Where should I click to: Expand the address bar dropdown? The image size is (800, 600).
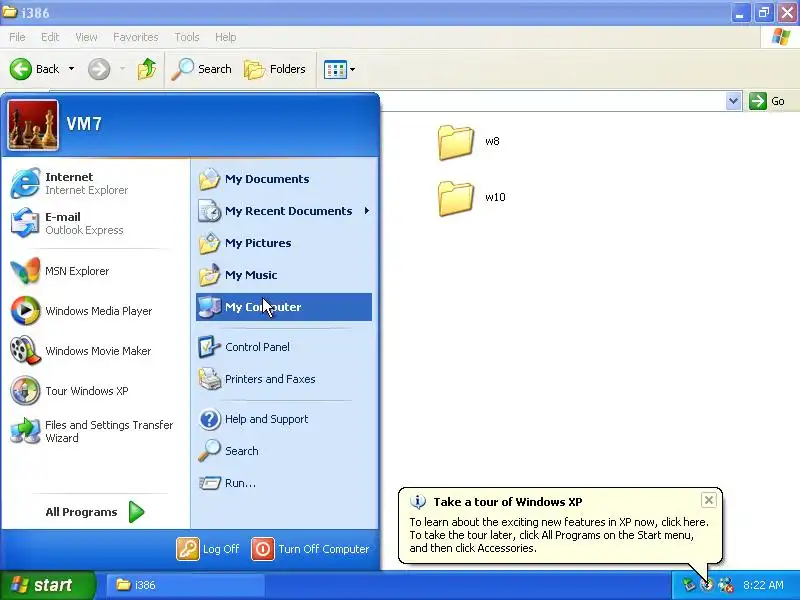733,101
